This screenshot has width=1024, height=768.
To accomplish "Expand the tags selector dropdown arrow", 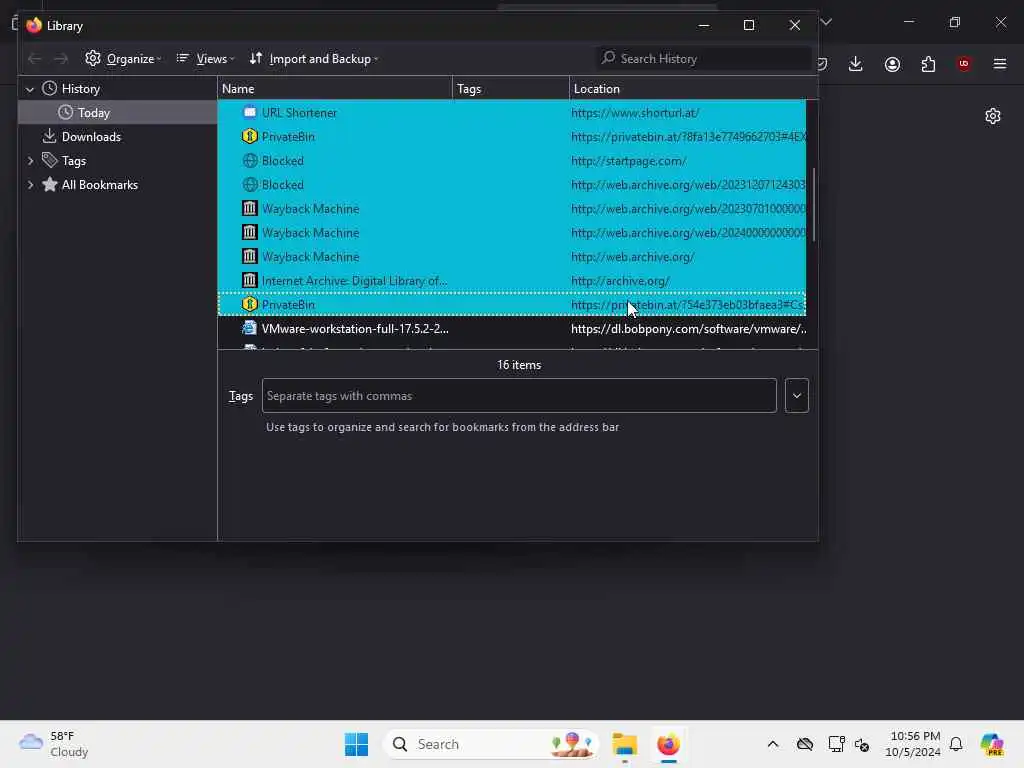I will (x=797, y=396).
